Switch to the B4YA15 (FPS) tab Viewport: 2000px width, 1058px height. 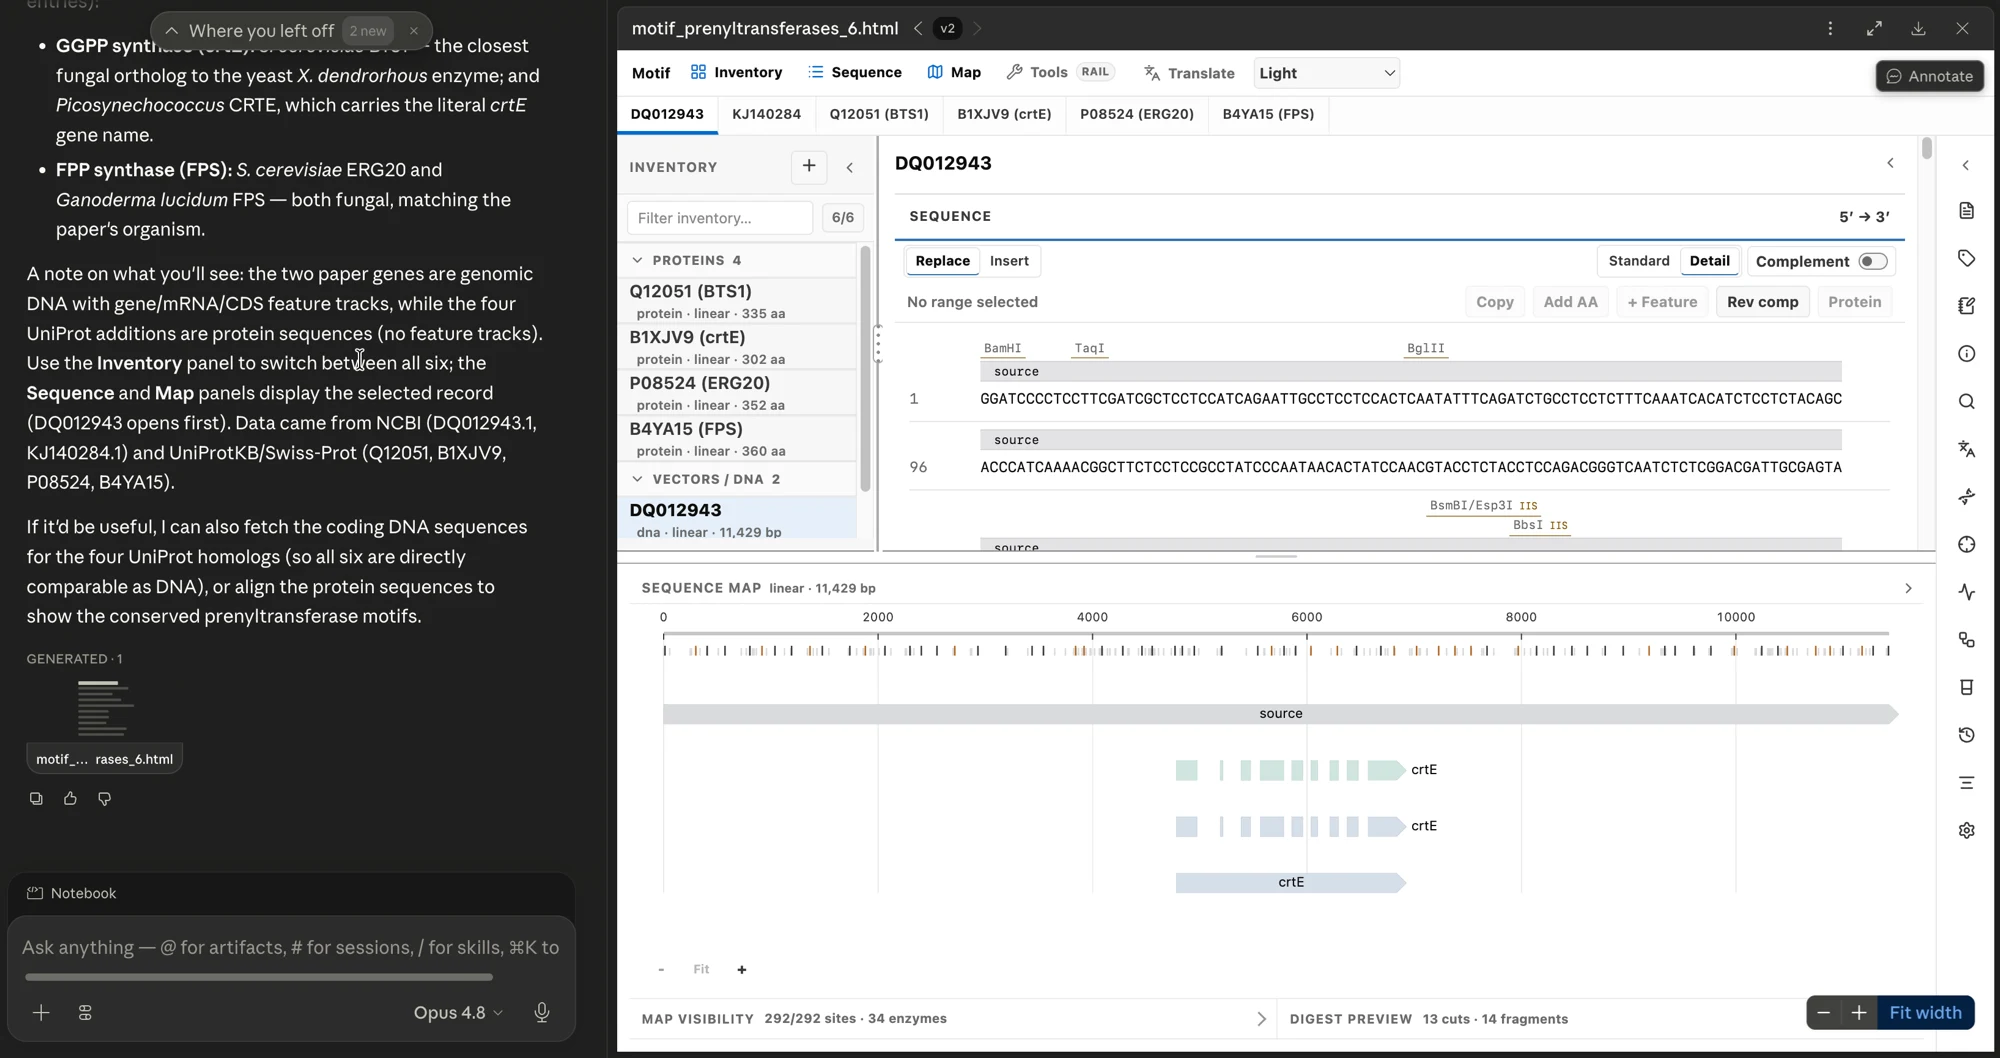pyautogui.click(x=1268, y=114)
